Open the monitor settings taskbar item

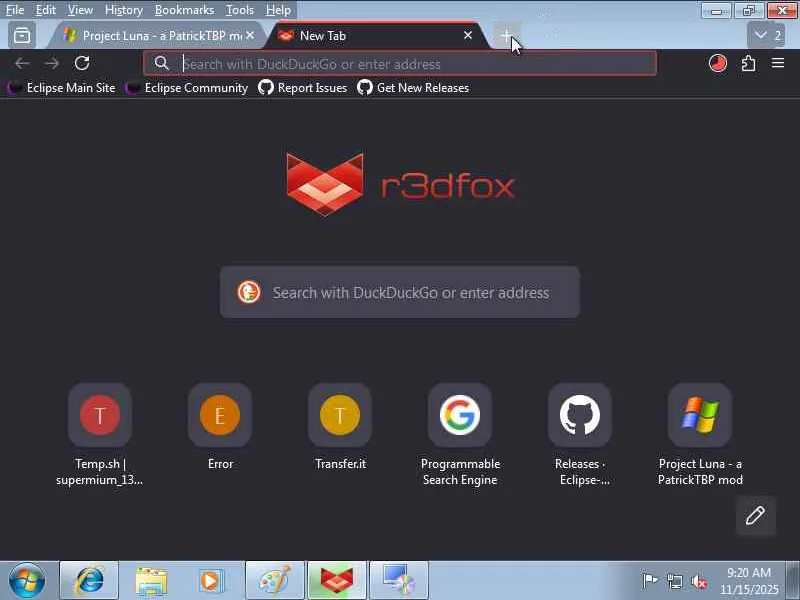point(399,581)
